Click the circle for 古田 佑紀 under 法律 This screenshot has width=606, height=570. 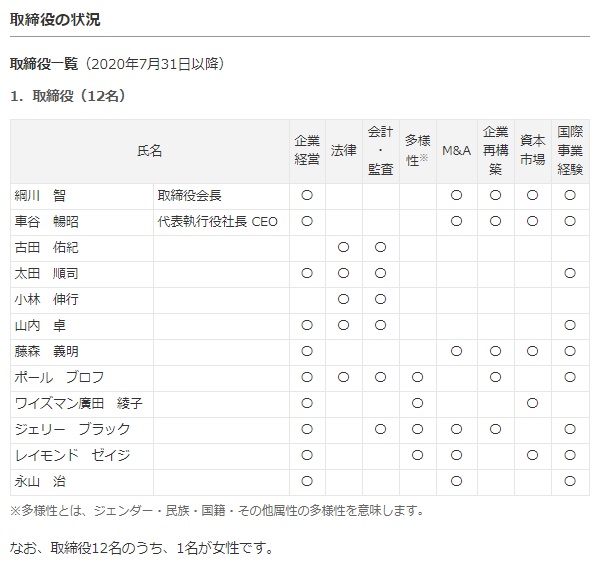pyautogui.click(x=343, y=248)
